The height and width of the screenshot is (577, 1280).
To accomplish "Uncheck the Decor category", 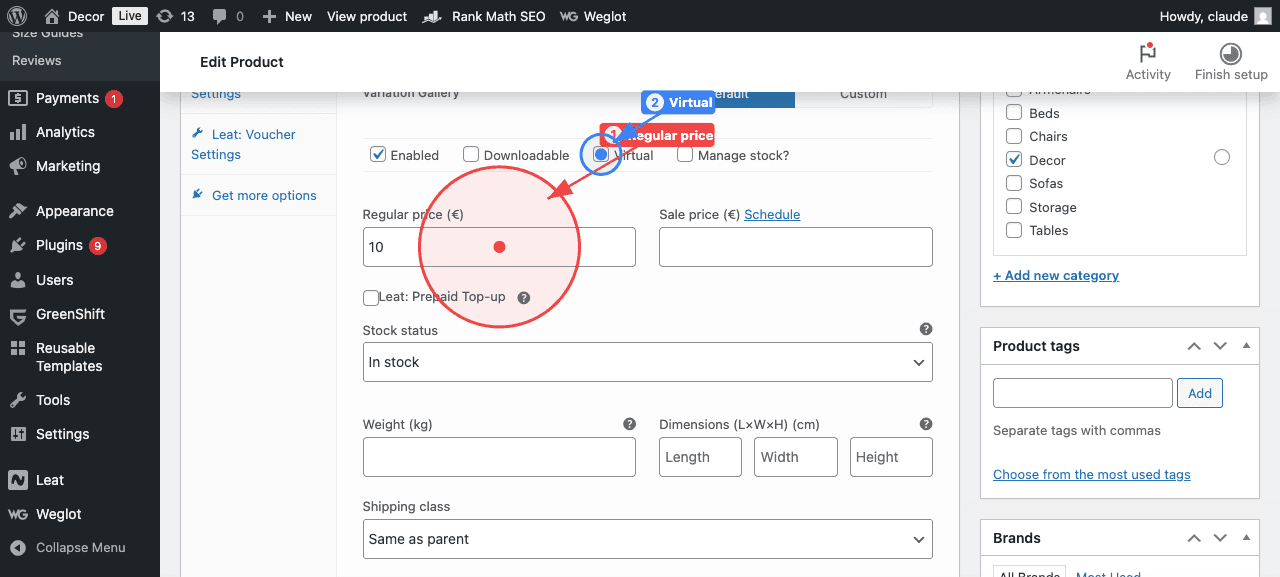I will click(1014, 160).
